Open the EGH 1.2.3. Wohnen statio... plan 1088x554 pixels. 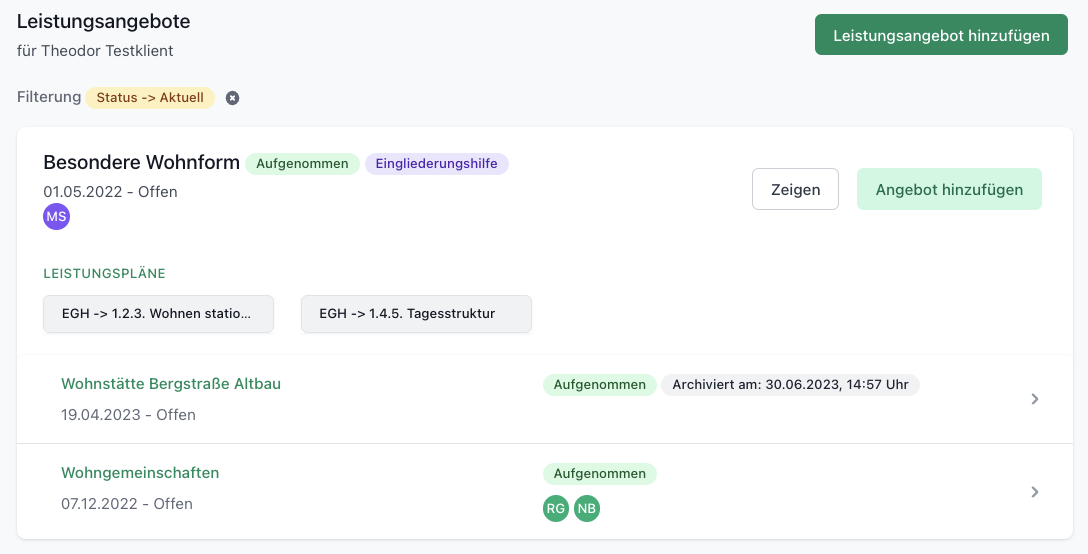(158, 314)
